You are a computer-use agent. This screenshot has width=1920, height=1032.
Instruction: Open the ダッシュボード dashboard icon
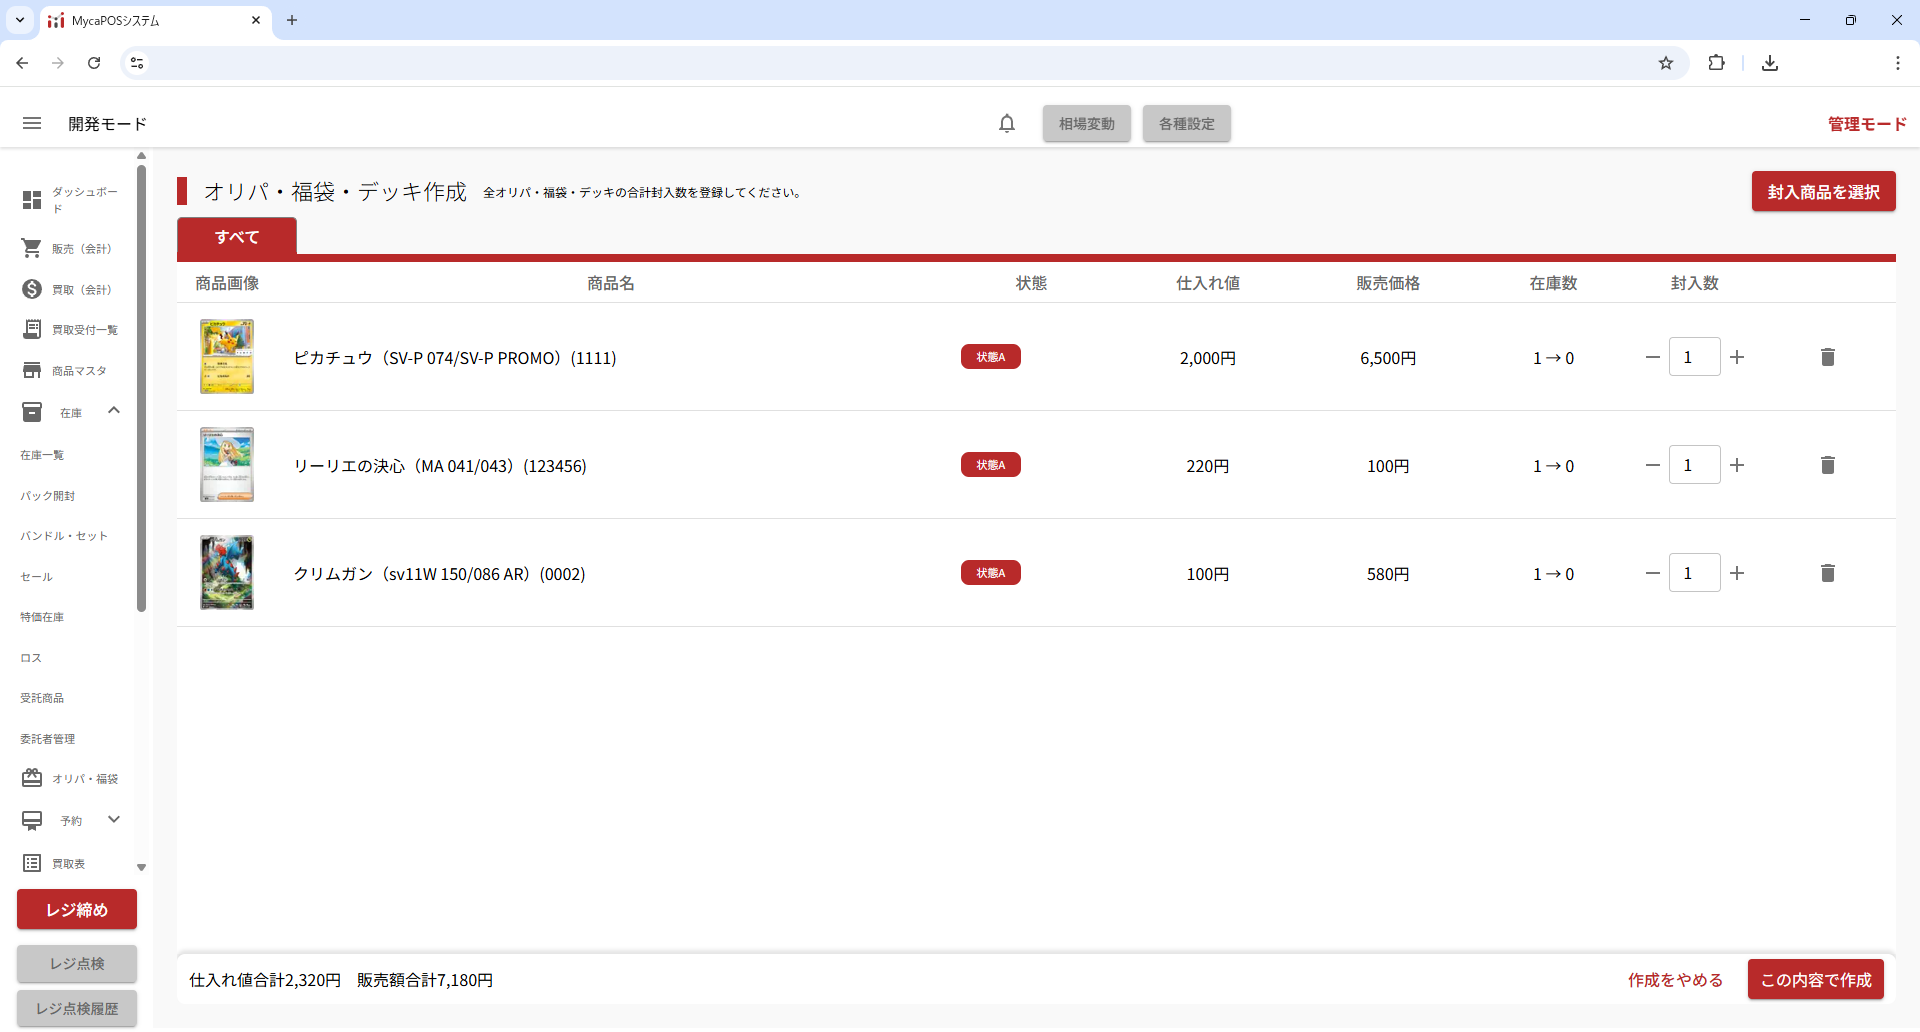[x=32, y=200]
